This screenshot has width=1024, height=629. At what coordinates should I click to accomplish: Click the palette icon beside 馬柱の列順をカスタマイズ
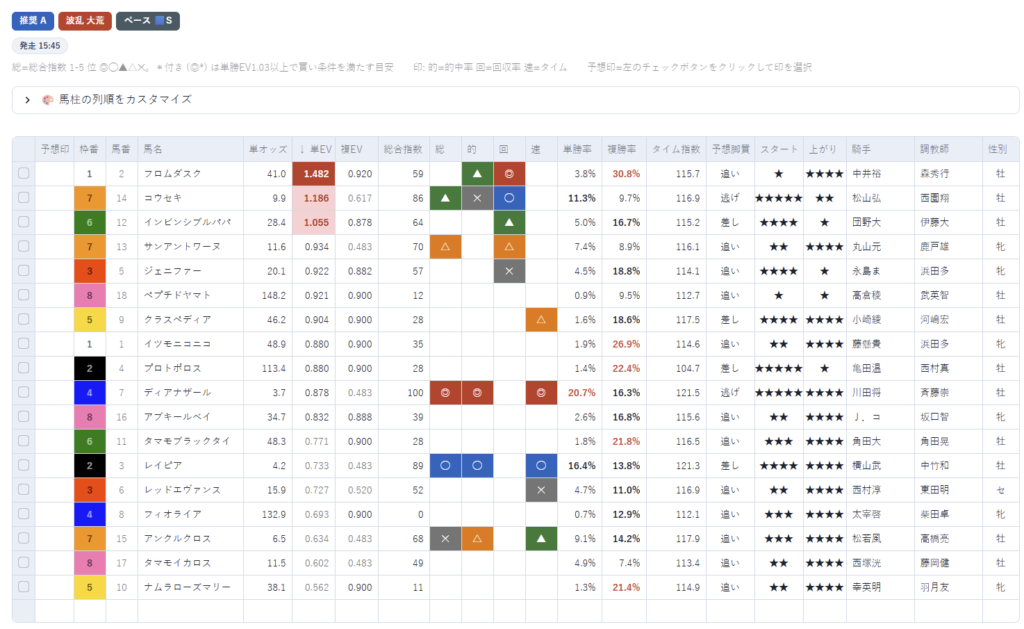[47, 100]
